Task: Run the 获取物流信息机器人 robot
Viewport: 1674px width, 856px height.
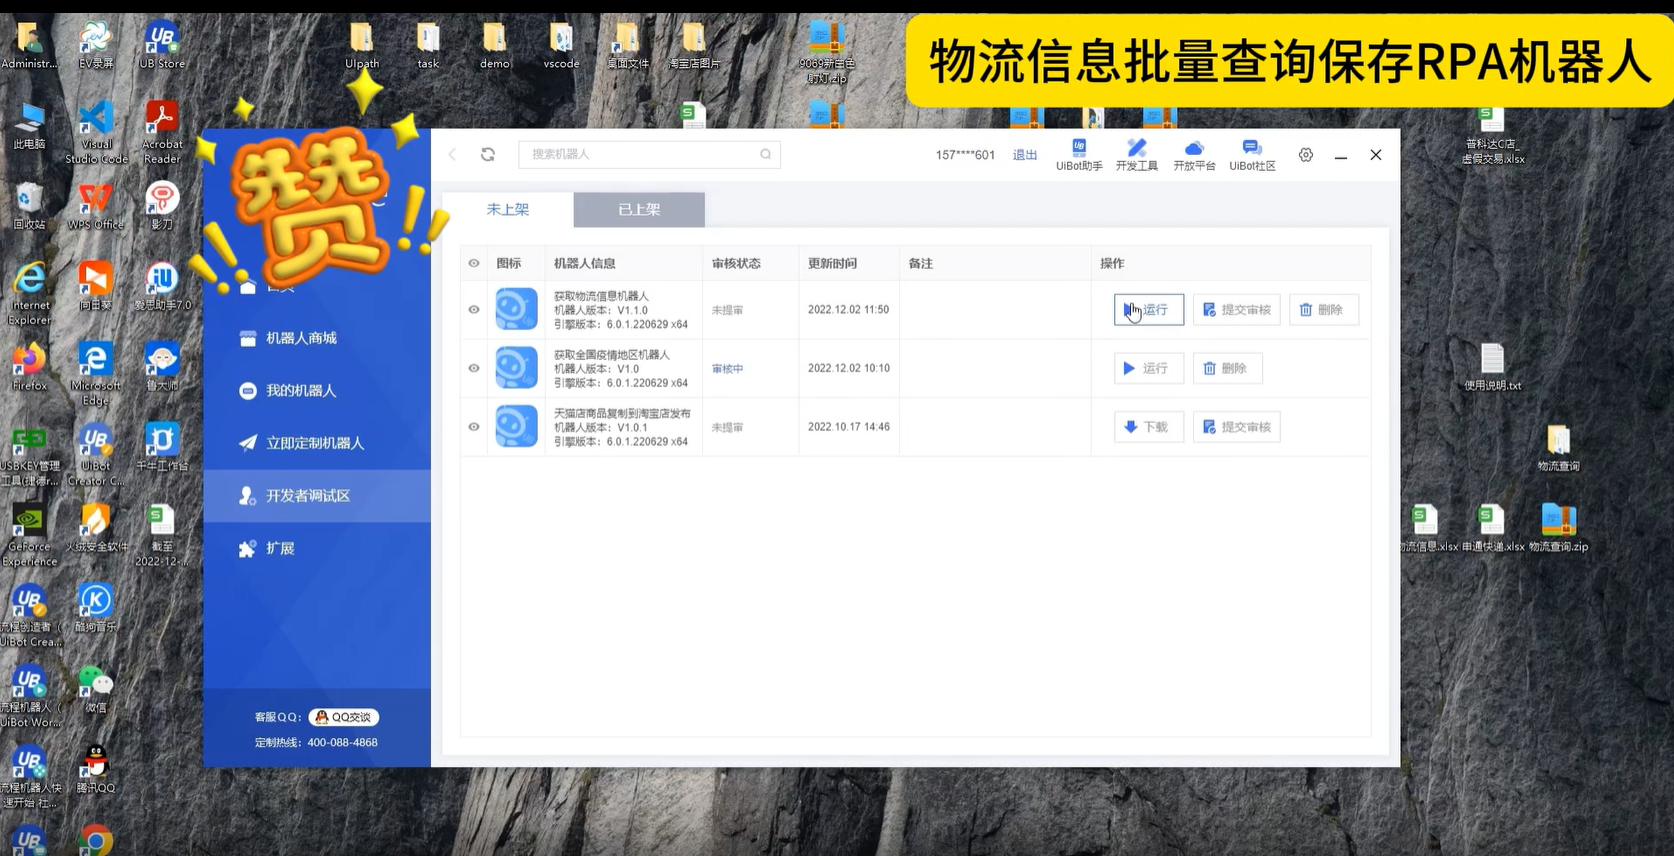Action: pyautogui.click(x=1149, y=310)
